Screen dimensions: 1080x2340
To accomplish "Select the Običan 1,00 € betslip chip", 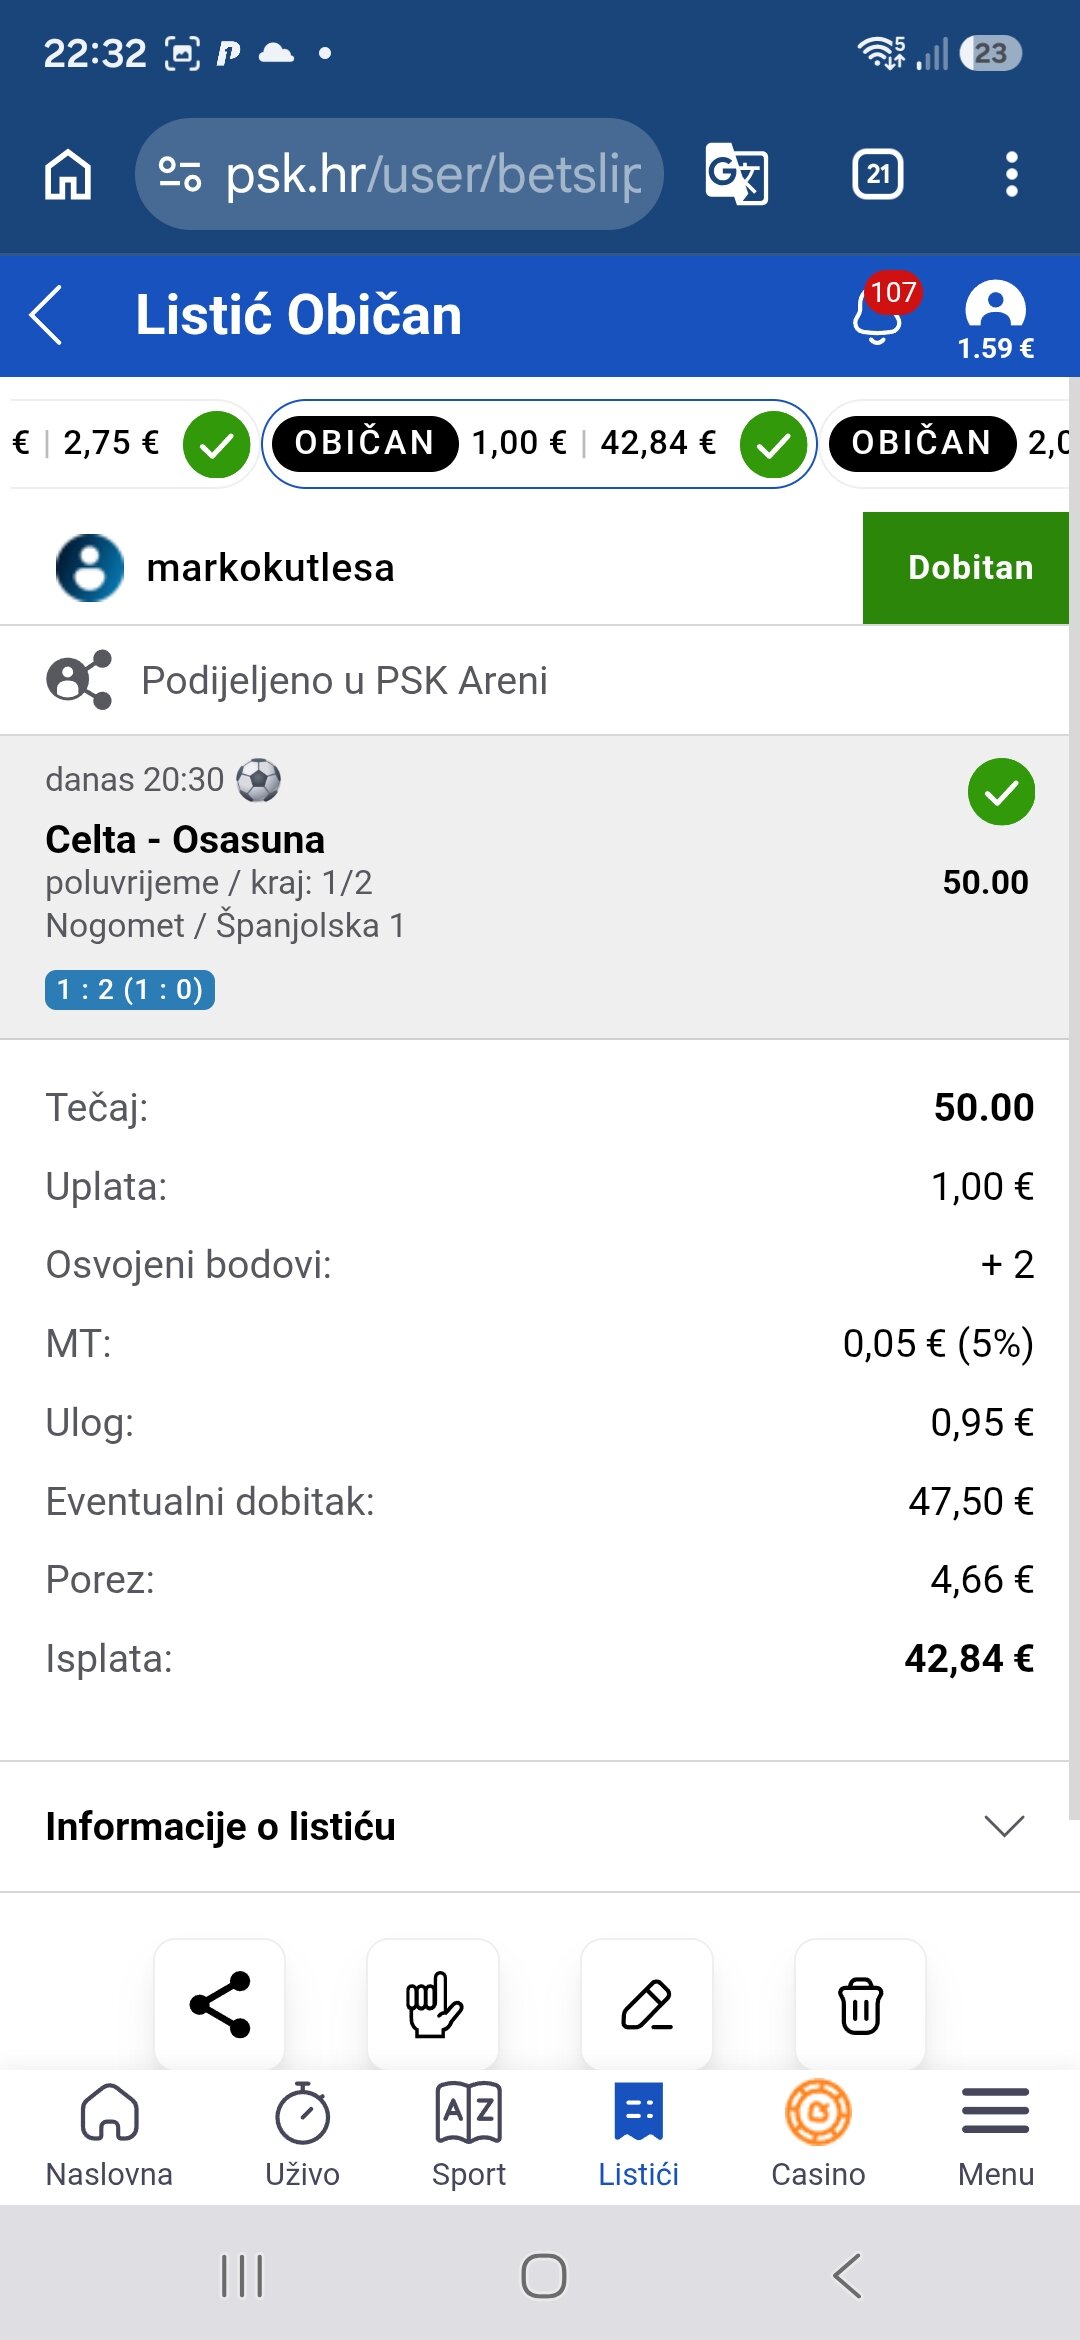I will (x=539, y=443).
